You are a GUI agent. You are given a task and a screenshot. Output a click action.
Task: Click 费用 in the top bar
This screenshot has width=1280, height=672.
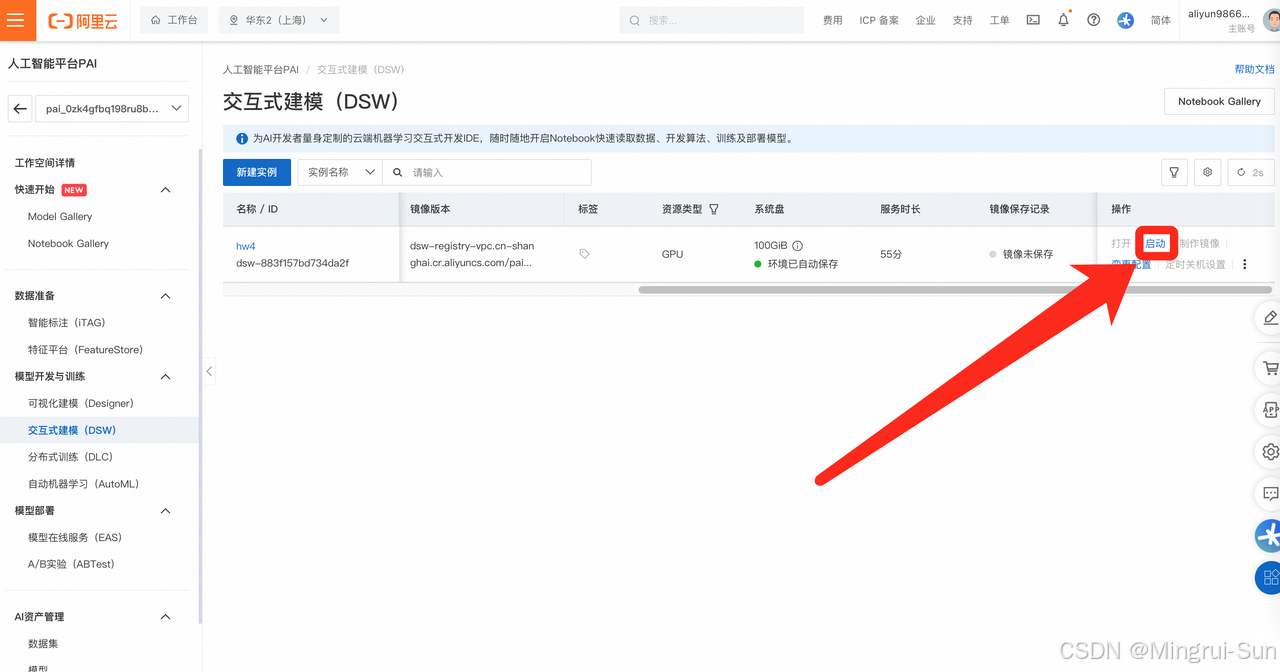tap(832, 20)
